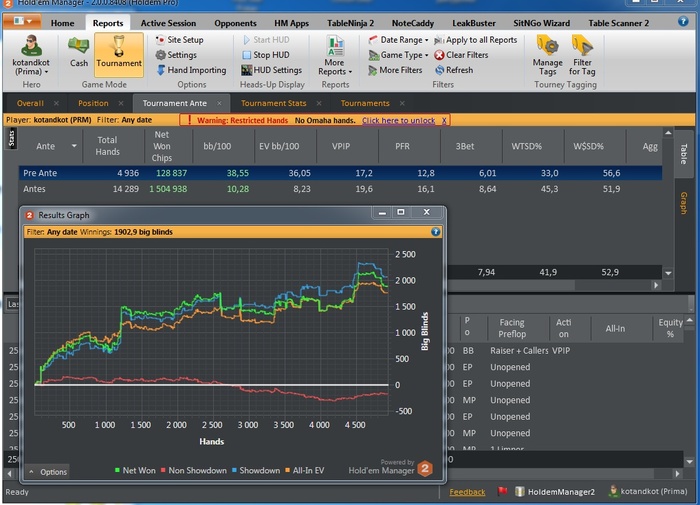Select the Tournament game mode
The height and width of the screenshot is (505, 700).
click(x=119, y=54)
